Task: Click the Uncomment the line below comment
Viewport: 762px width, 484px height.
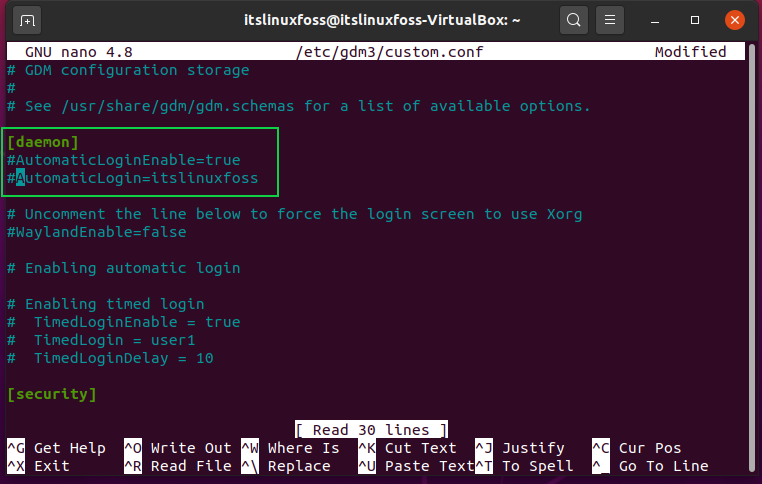Action: click(x=294, y=214)
